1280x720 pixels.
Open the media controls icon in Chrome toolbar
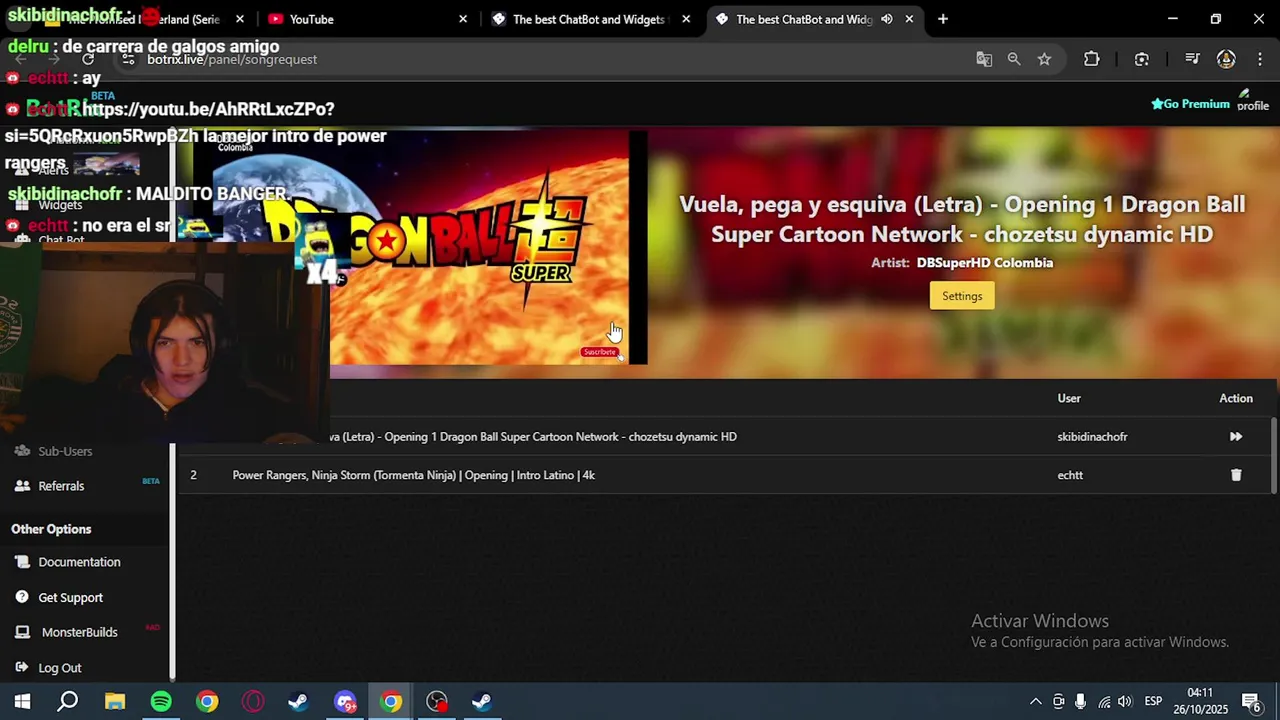click(x=1192, y=59)
